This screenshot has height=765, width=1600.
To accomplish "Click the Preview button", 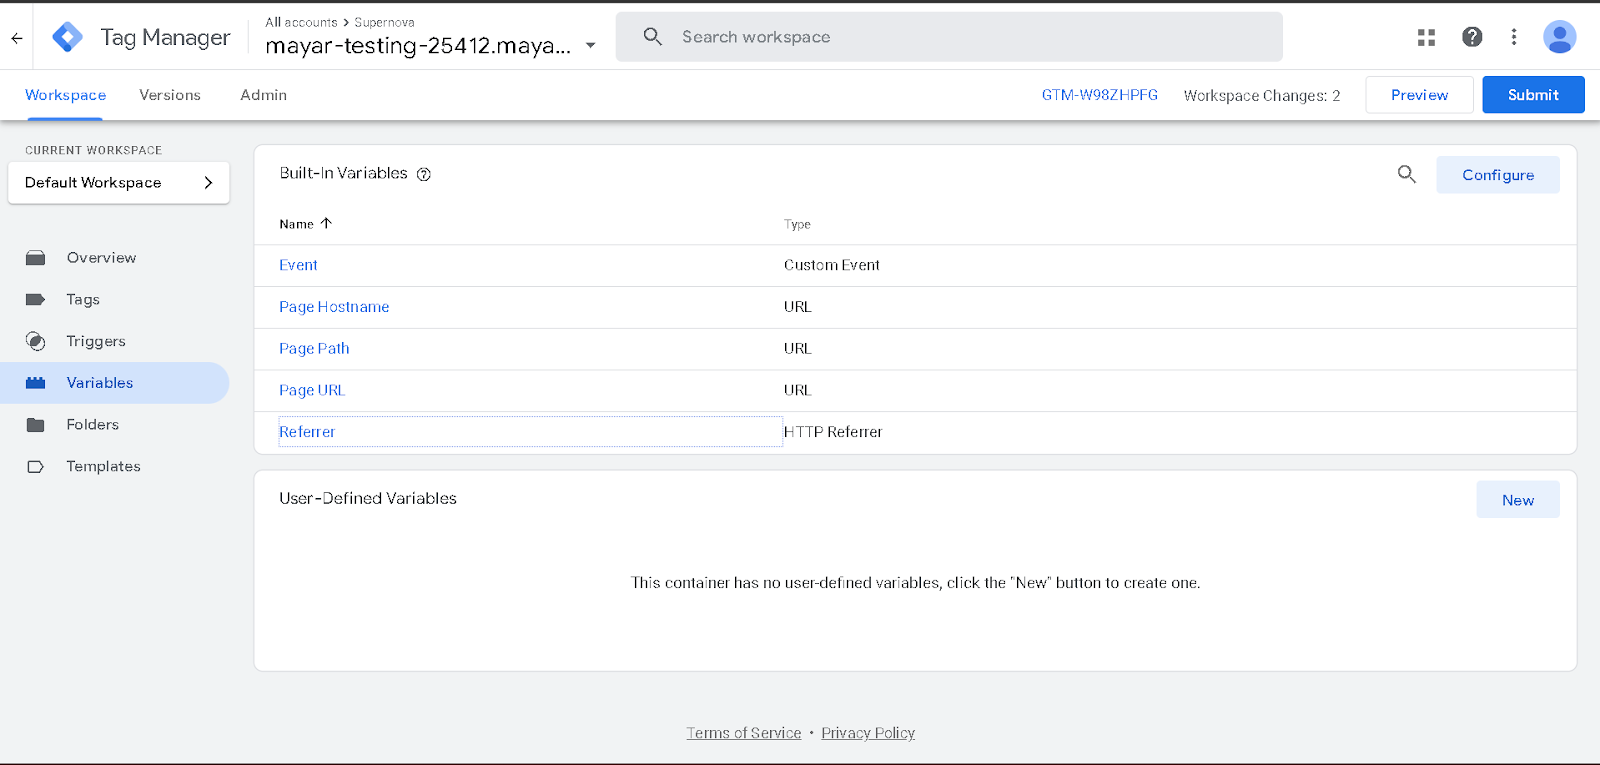I will point(1419,95).
